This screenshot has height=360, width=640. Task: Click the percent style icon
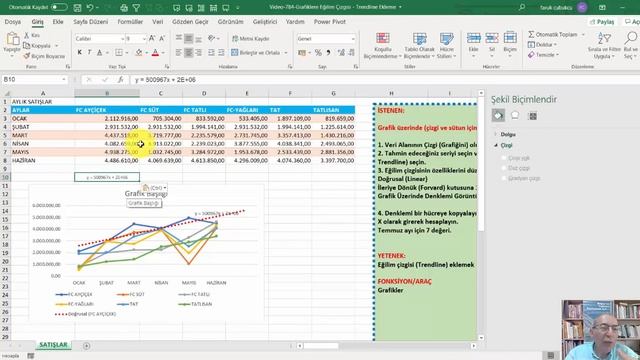pyautogui.click(x=318, y=53)
